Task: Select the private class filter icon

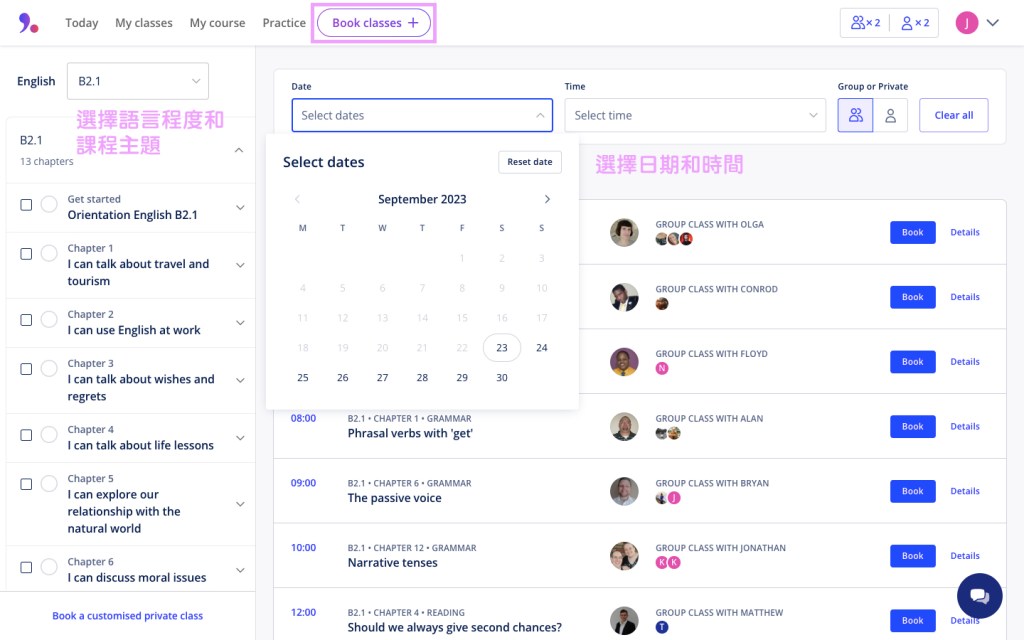Action: 890,115
